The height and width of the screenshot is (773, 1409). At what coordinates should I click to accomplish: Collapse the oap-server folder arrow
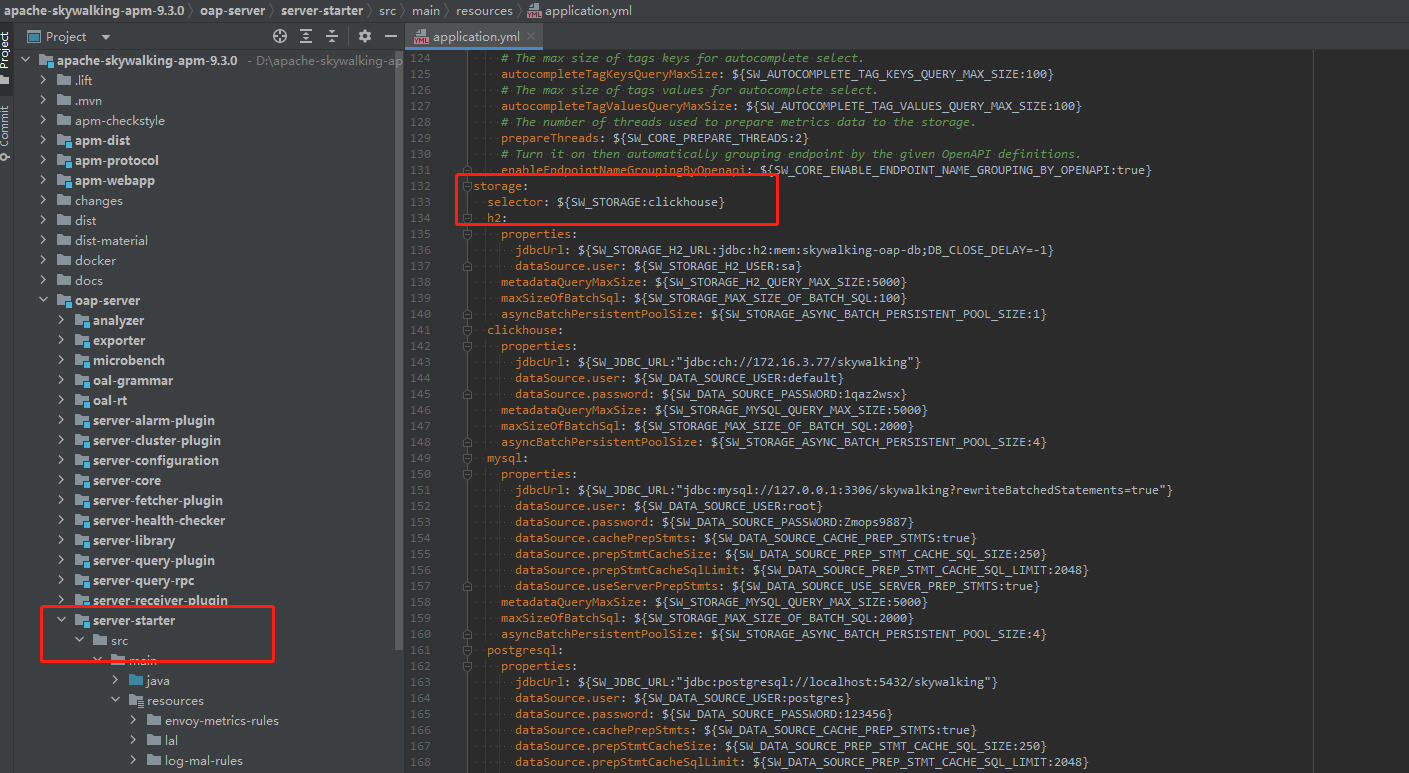click(x=44, y=300)
